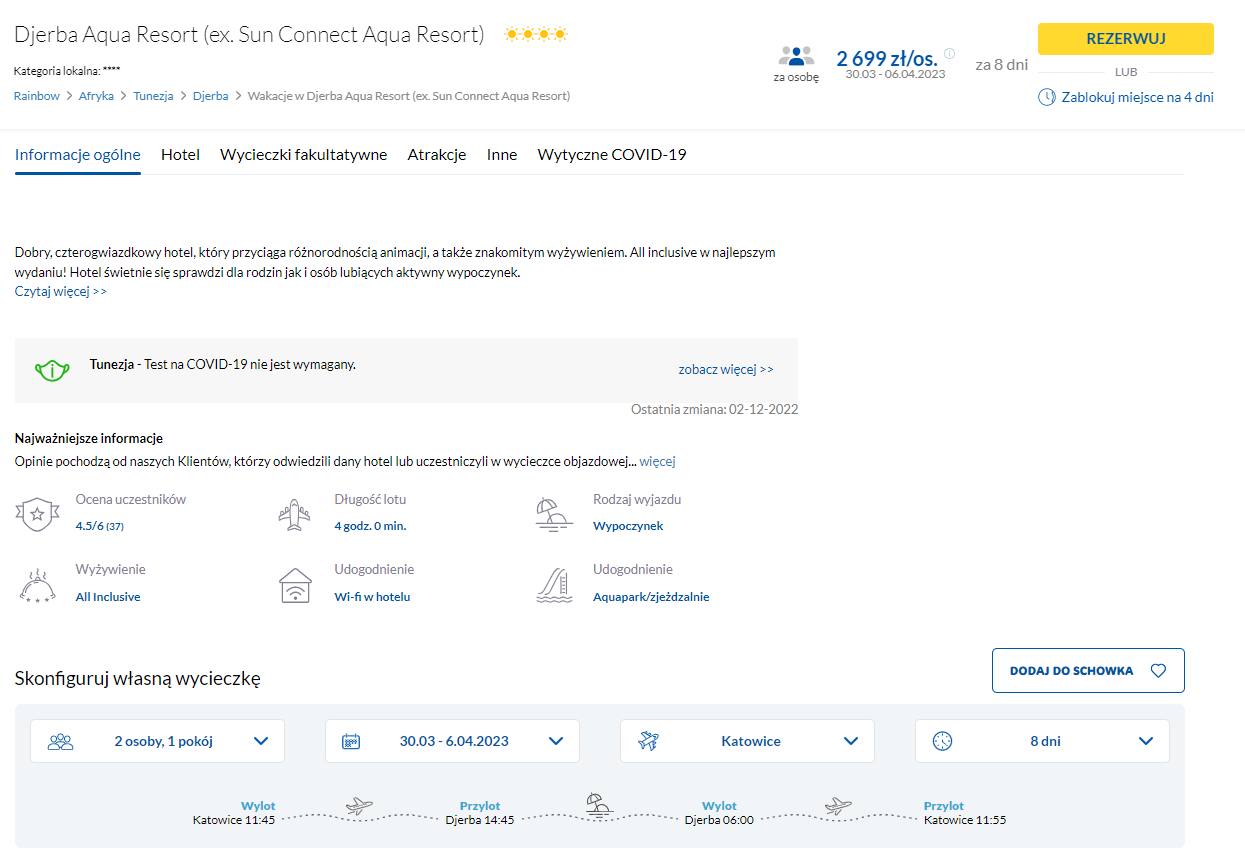Click the beach umbrella Rodzaj wyjazdu icon
This screenshot has width=1245, height=863.
pos(553,514)
